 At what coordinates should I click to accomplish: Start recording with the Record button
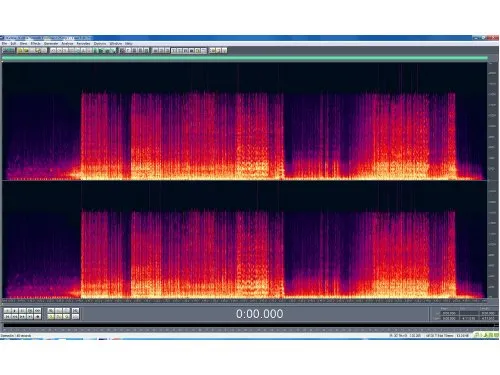coord(37,317)
